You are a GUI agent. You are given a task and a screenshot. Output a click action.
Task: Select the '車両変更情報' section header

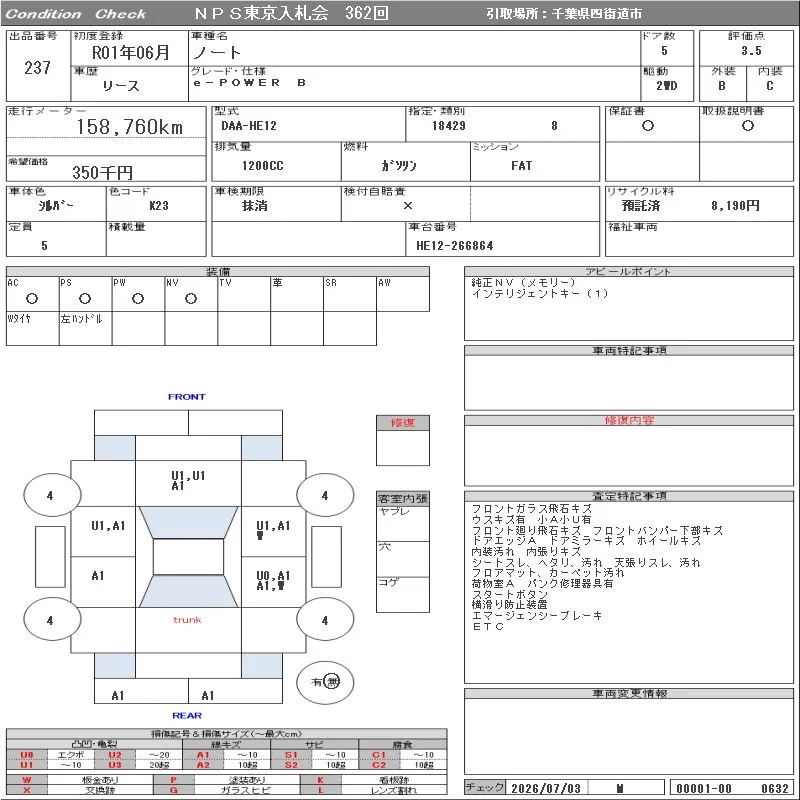pos(629,693)
